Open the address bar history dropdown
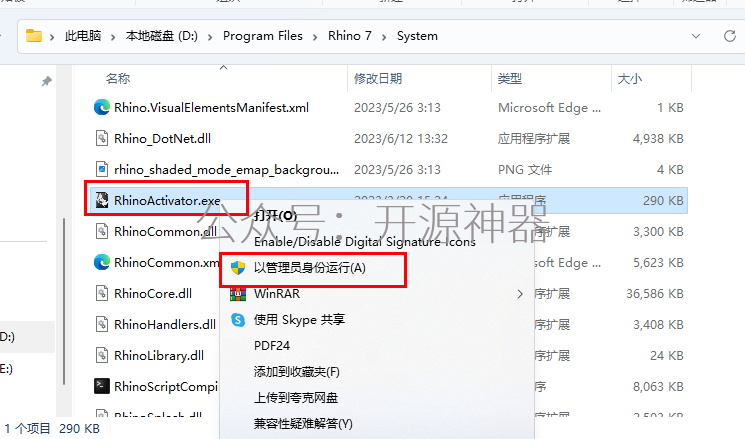The height and width of the screenshot is (439, 745). 696,36
